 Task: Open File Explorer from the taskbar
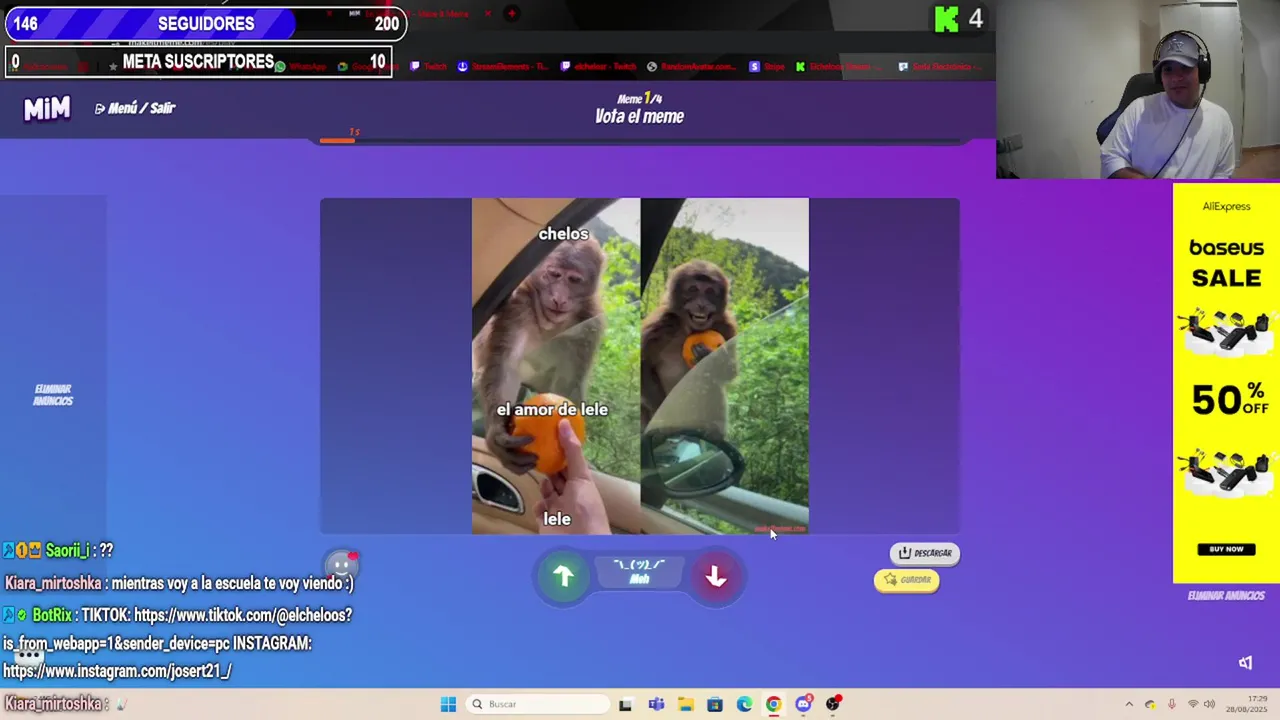coord(685,704)
